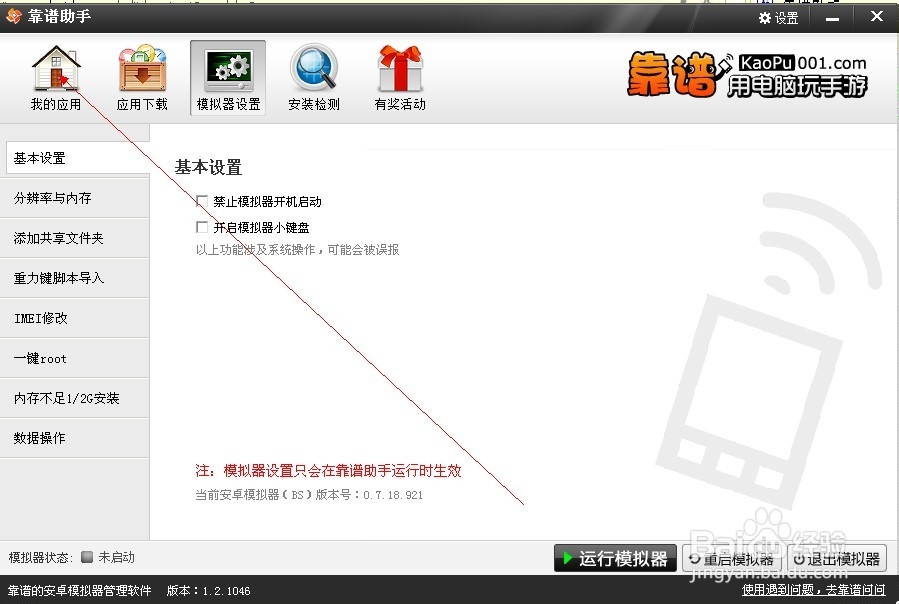Open 添加共享文件夹 settings tab
The width and height of the screenshot is (899, 604).
75,238
